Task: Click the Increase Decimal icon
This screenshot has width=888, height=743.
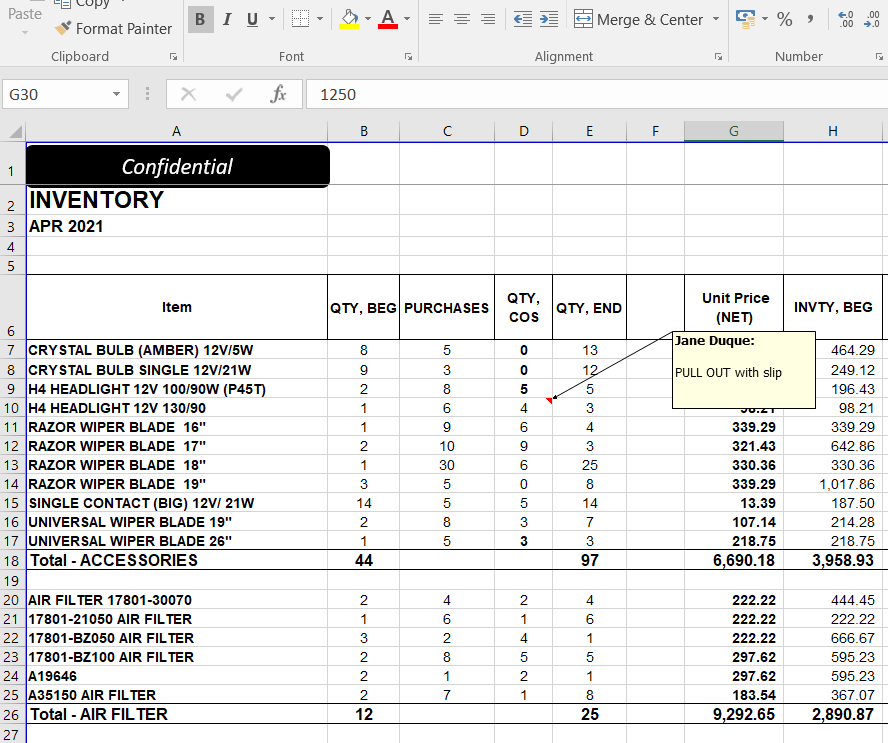Action: [x=846, y=20]
